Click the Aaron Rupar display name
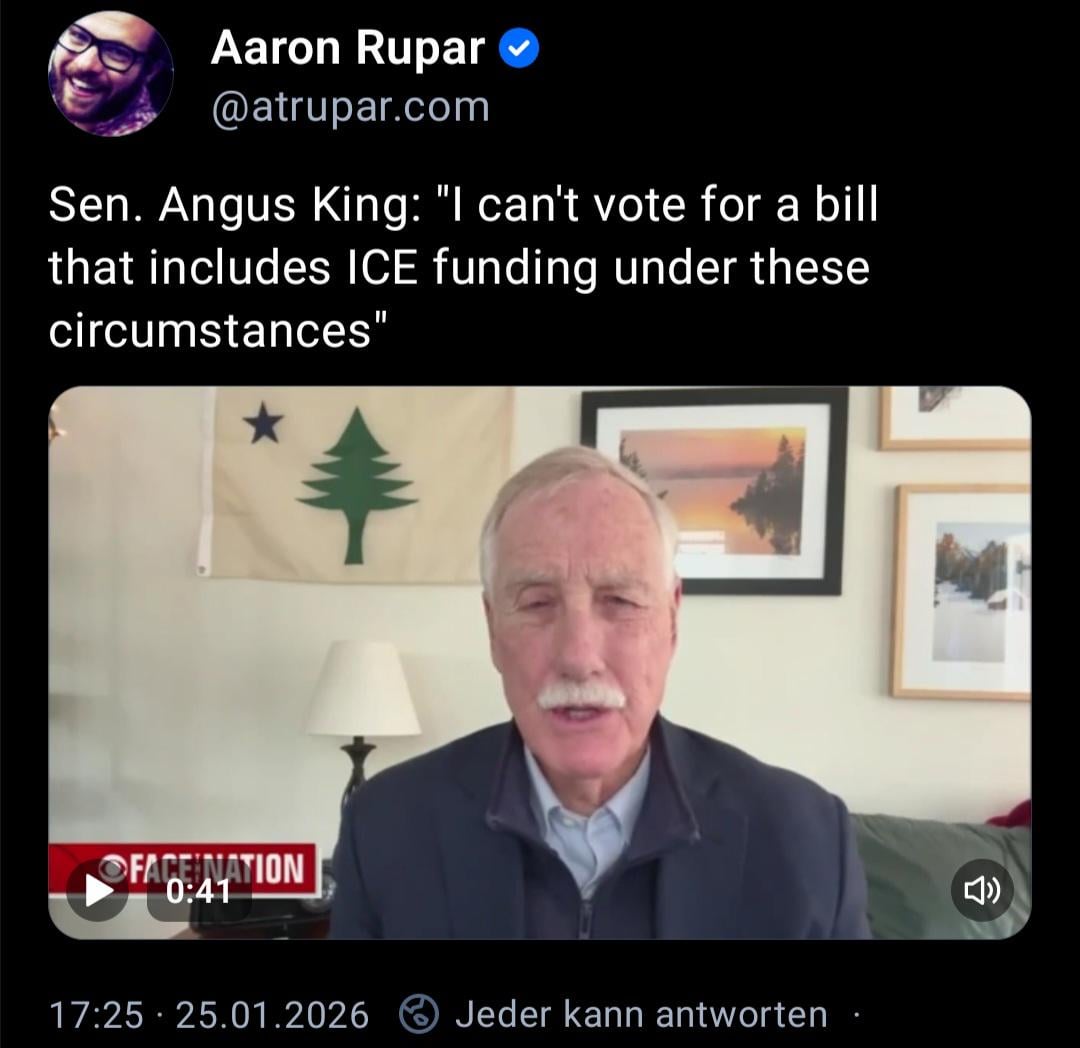This screenshot has width=1080, height=1048. 348,48
